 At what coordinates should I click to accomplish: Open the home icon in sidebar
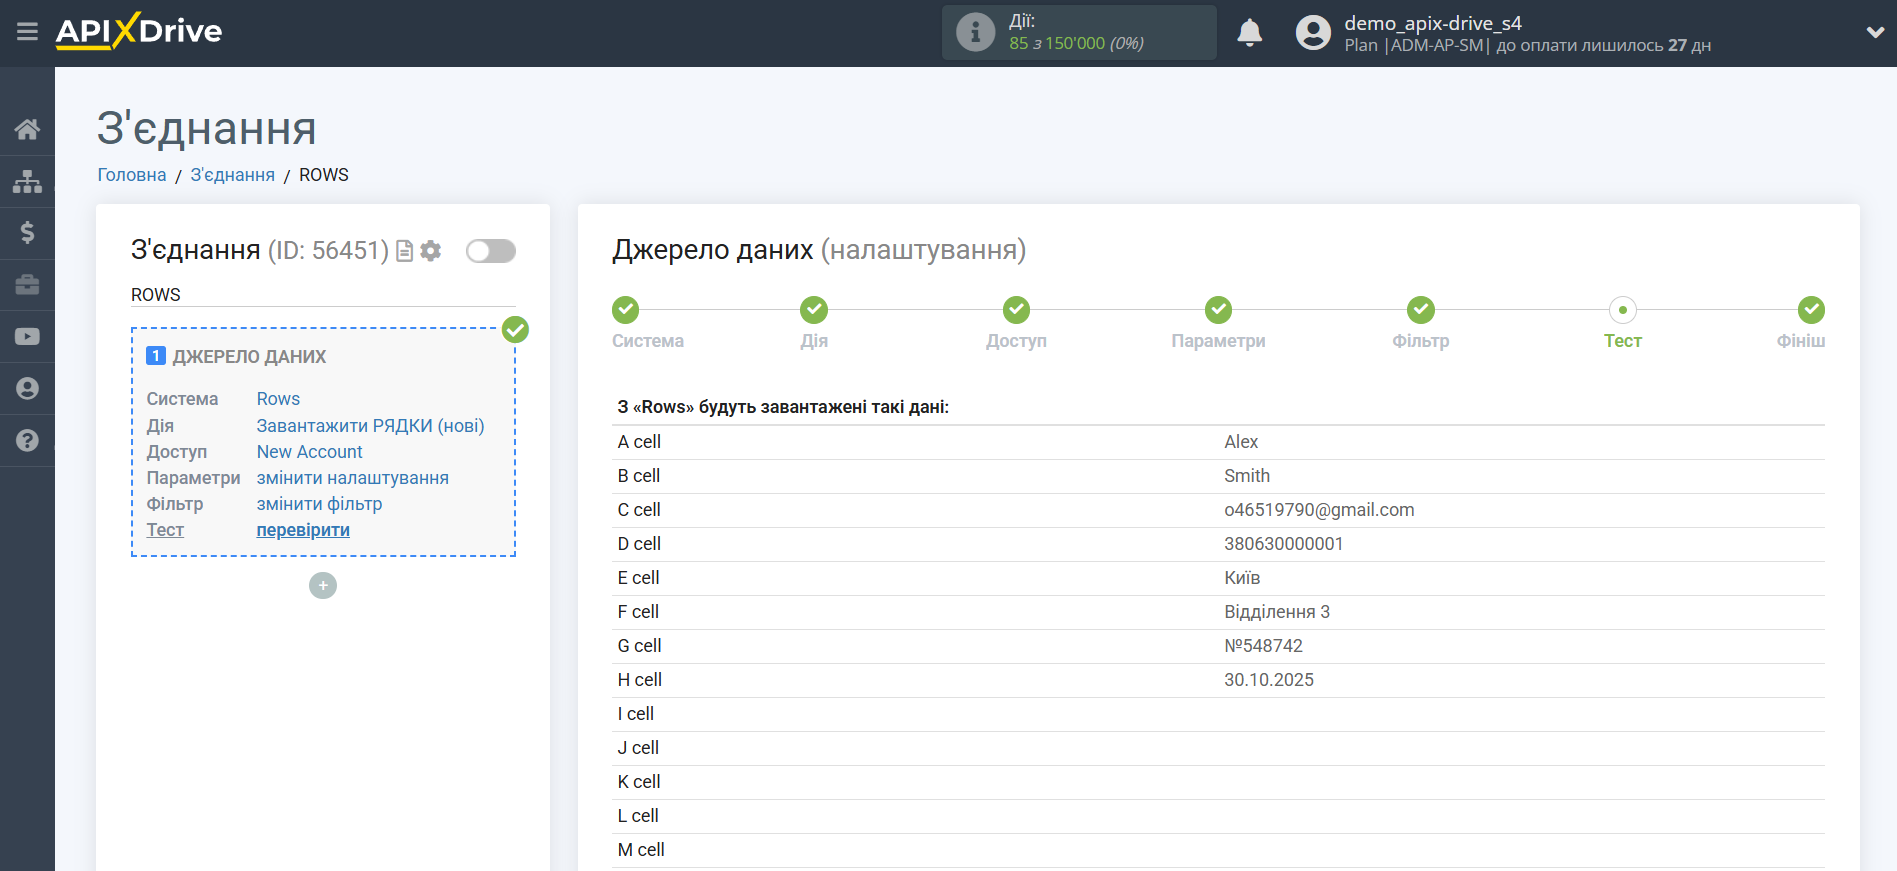pyautogui.click(x=27, y=129)
